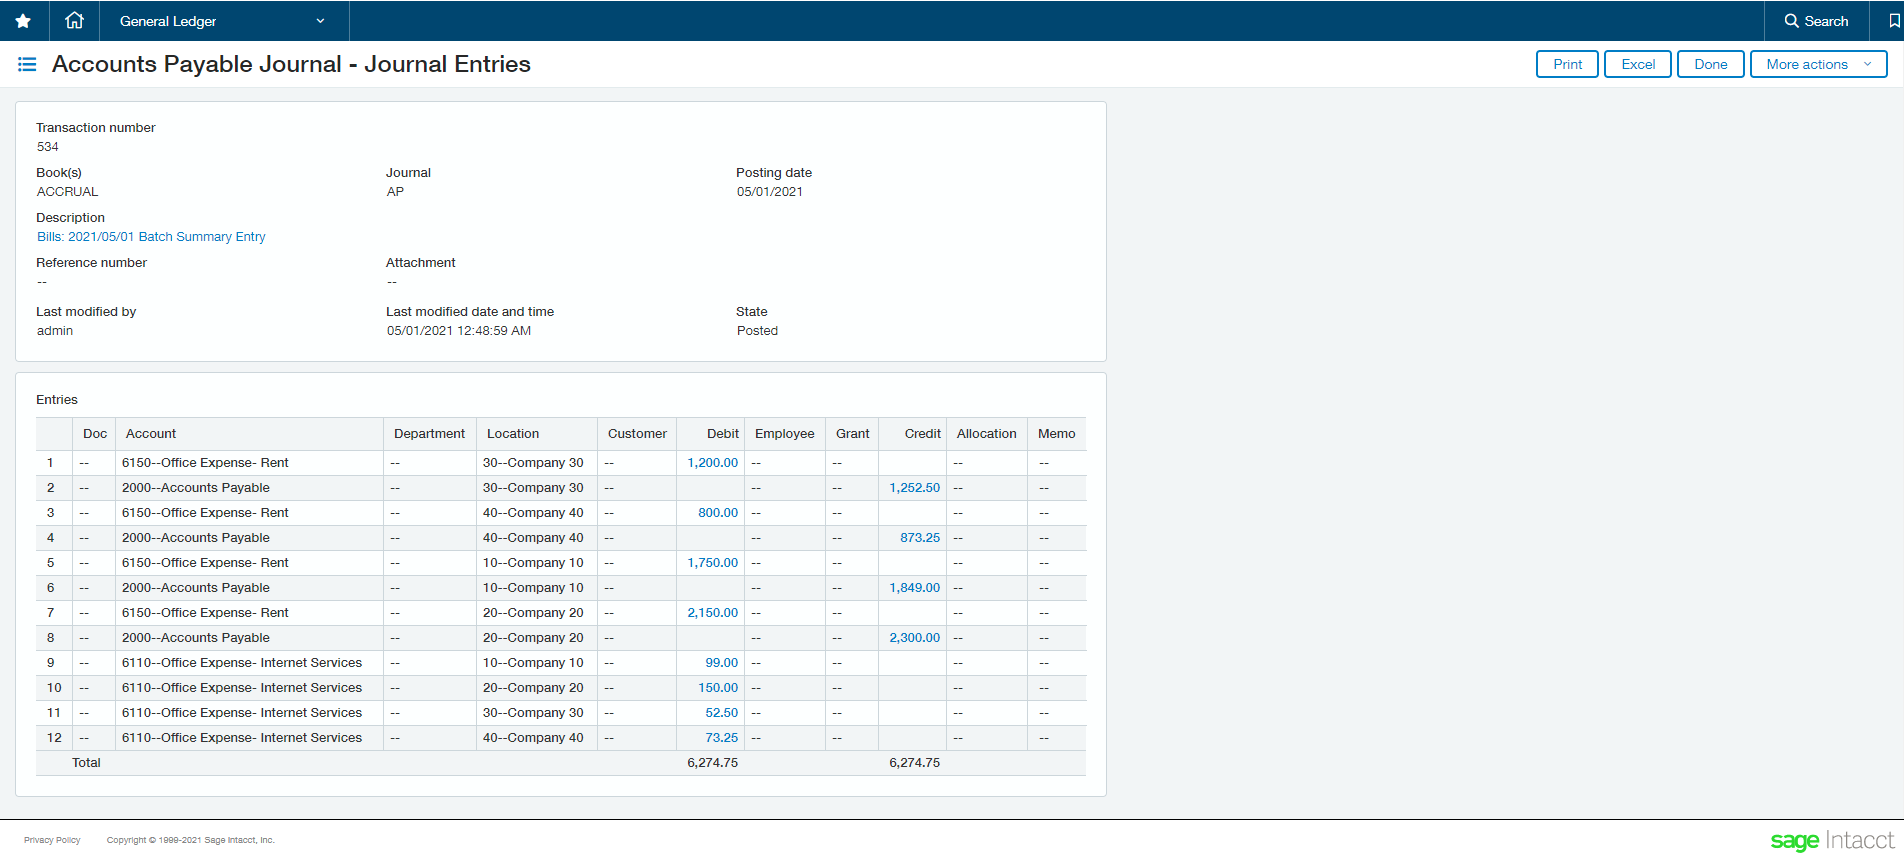1904x860 pixels.
Task: Click the Done button
Action: (1710, 64)
